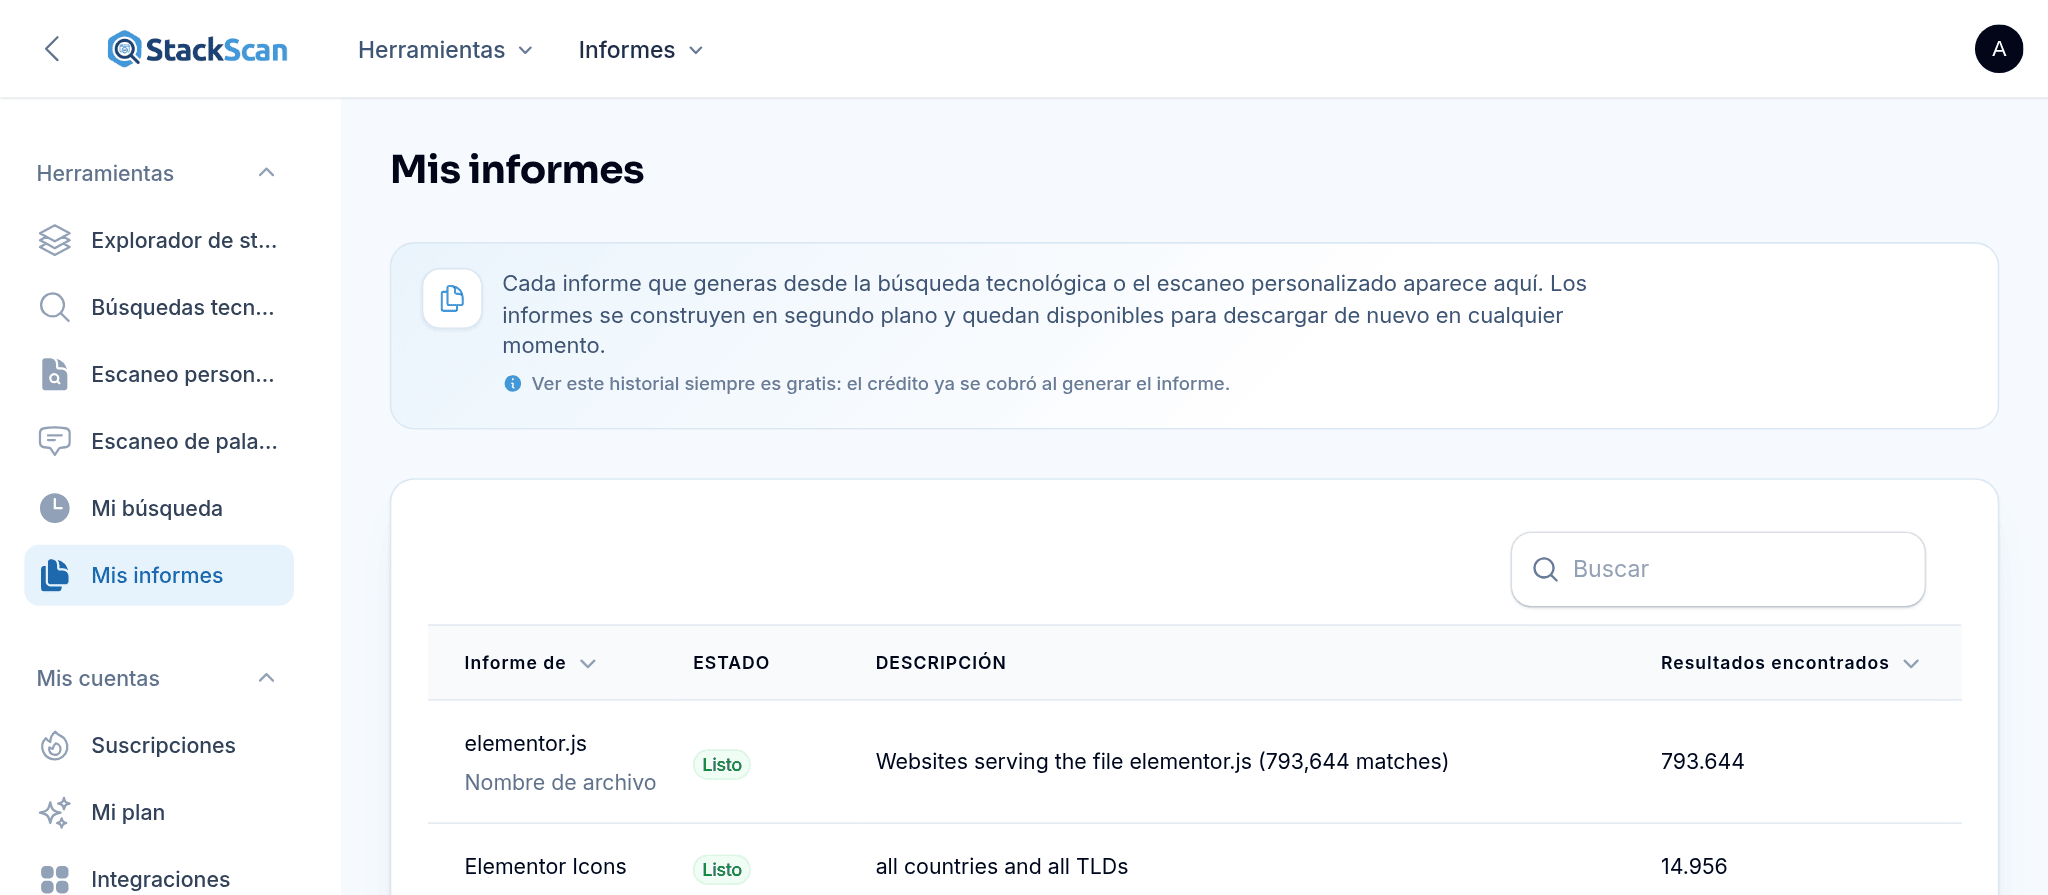
Task: Open Búsquedas tecnológicas in sidebar
Action: click(159, 307)
